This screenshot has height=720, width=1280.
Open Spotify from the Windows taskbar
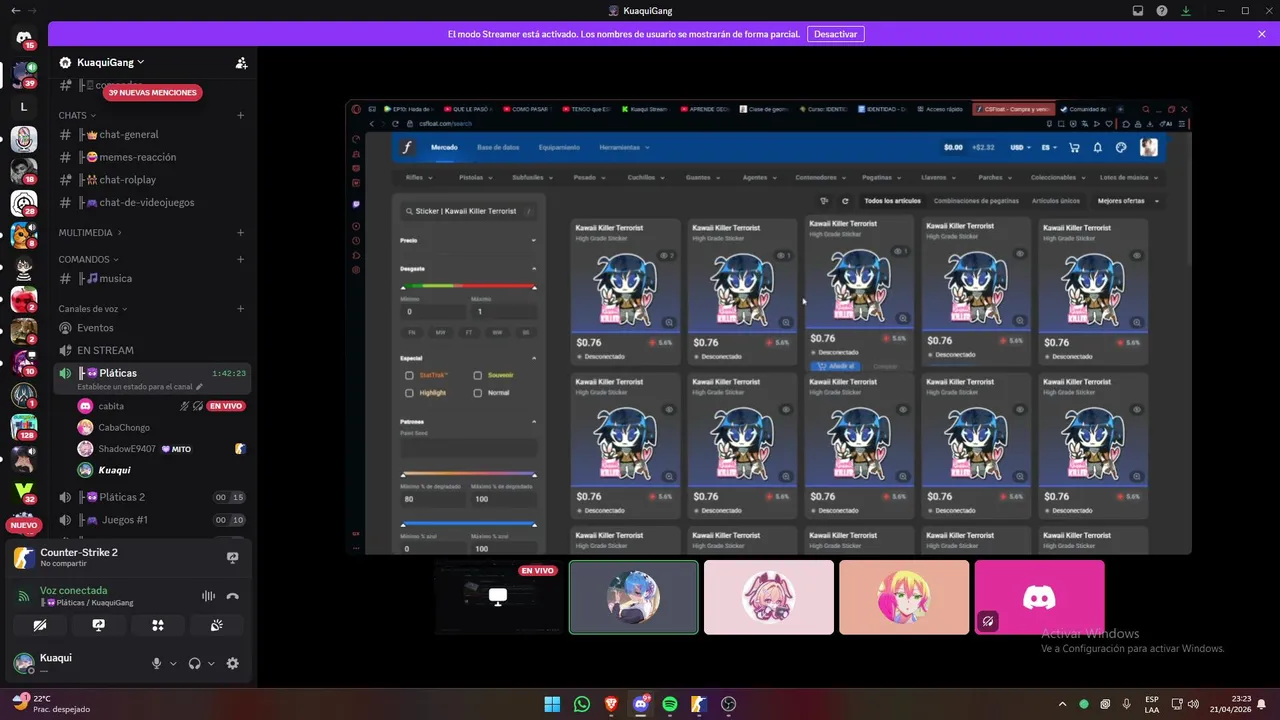pyautogui.click(x=670, y=704)
